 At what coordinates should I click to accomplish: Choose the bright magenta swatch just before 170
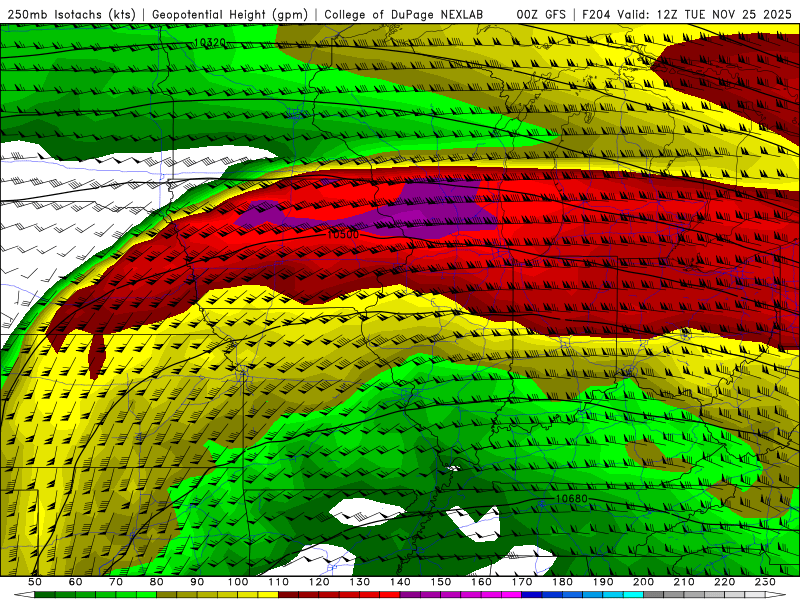point(511,594)
